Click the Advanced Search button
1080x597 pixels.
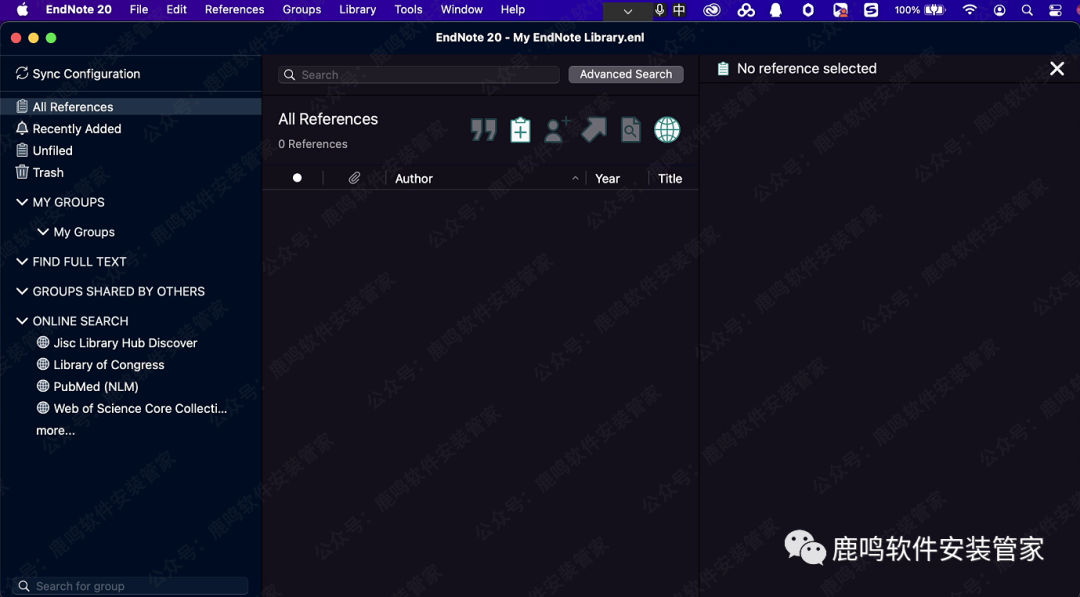[x=626, y=74]
